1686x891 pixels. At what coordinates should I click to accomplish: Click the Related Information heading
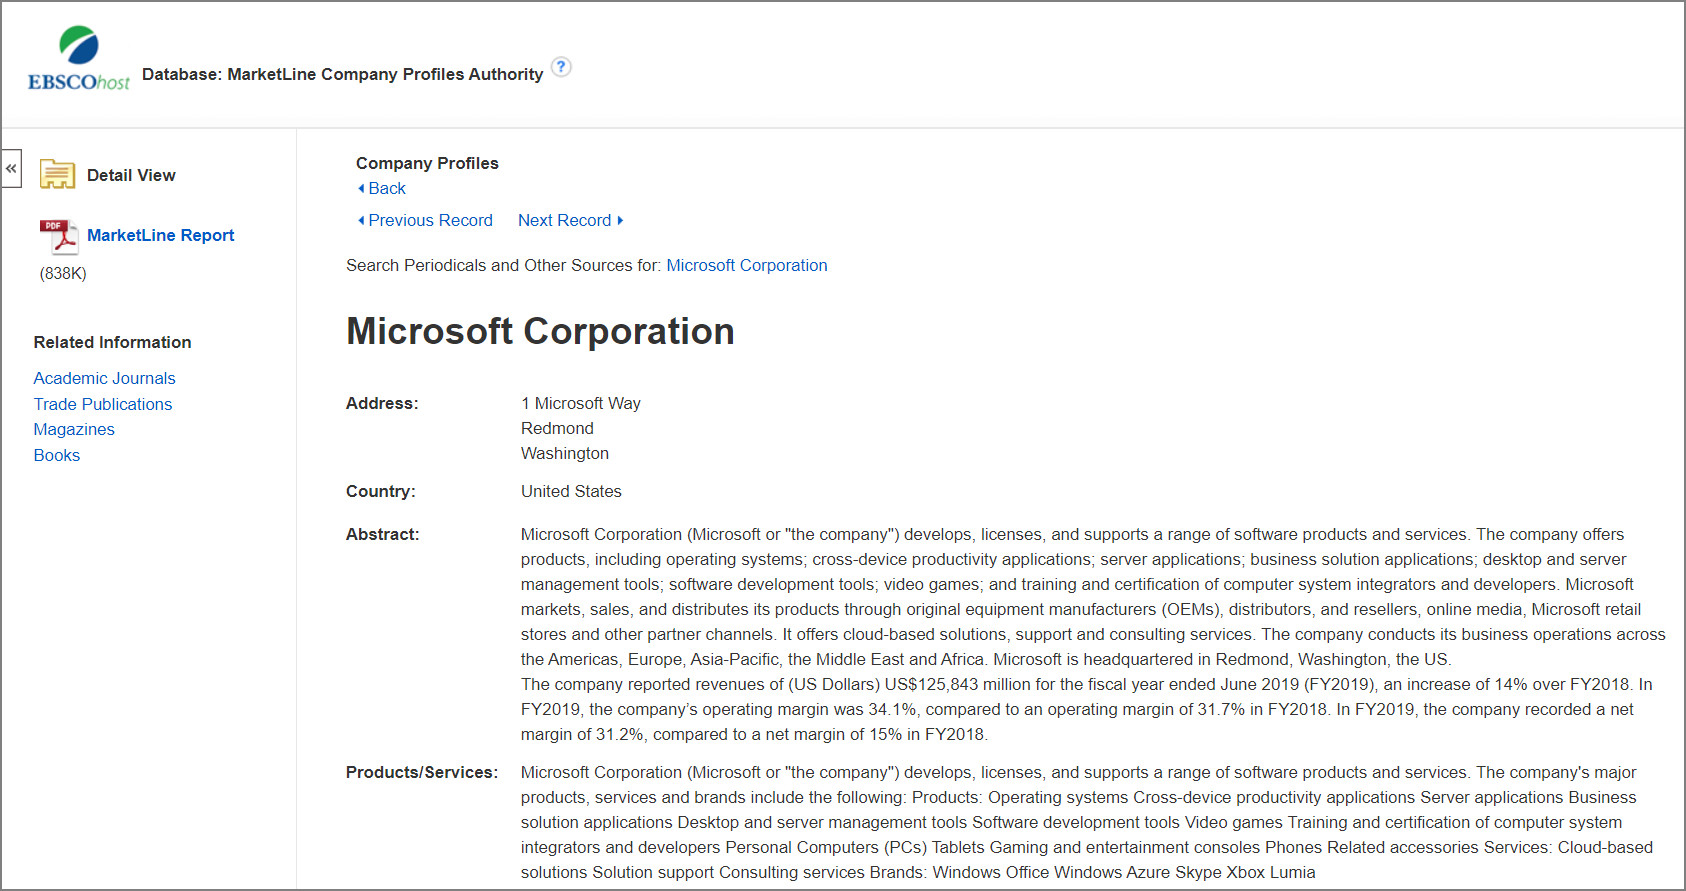112,342
